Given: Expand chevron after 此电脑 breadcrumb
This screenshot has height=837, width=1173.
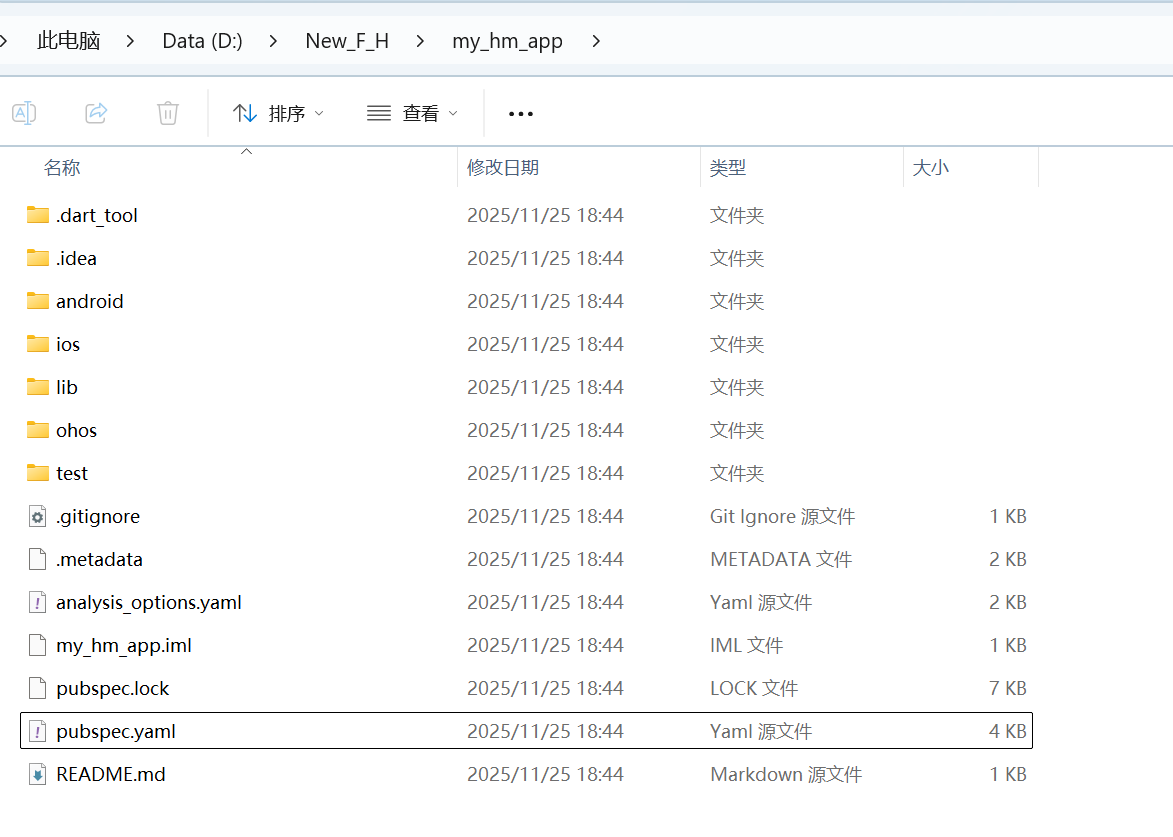Looking at the screenshot, I should pyautogui.click(x=130, y=41).
